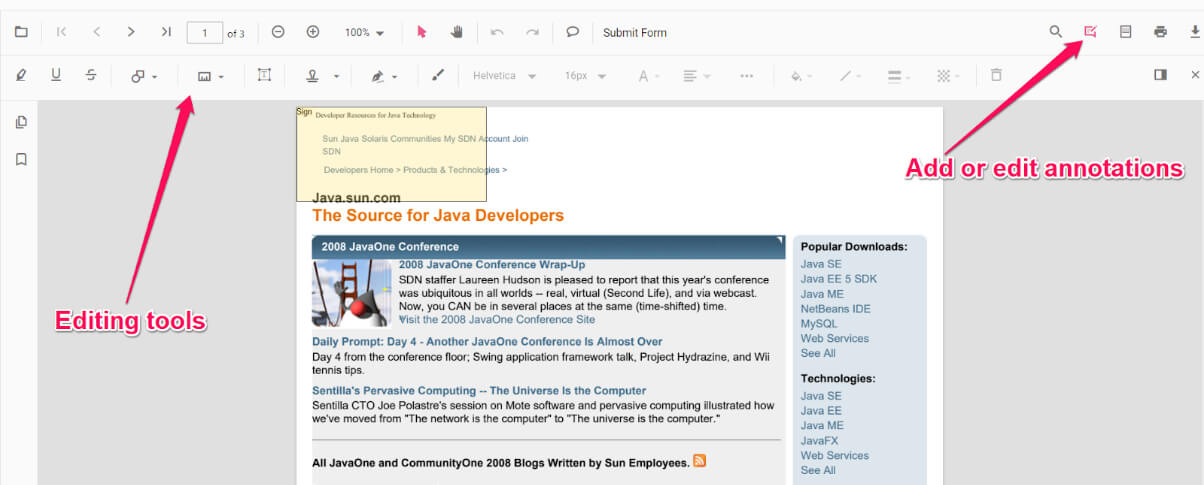Select the strikethrough annotation tool
Image resolution: width=1204 pixels, height=485 pixels.
pyautogui.click(x=91, y=75)
